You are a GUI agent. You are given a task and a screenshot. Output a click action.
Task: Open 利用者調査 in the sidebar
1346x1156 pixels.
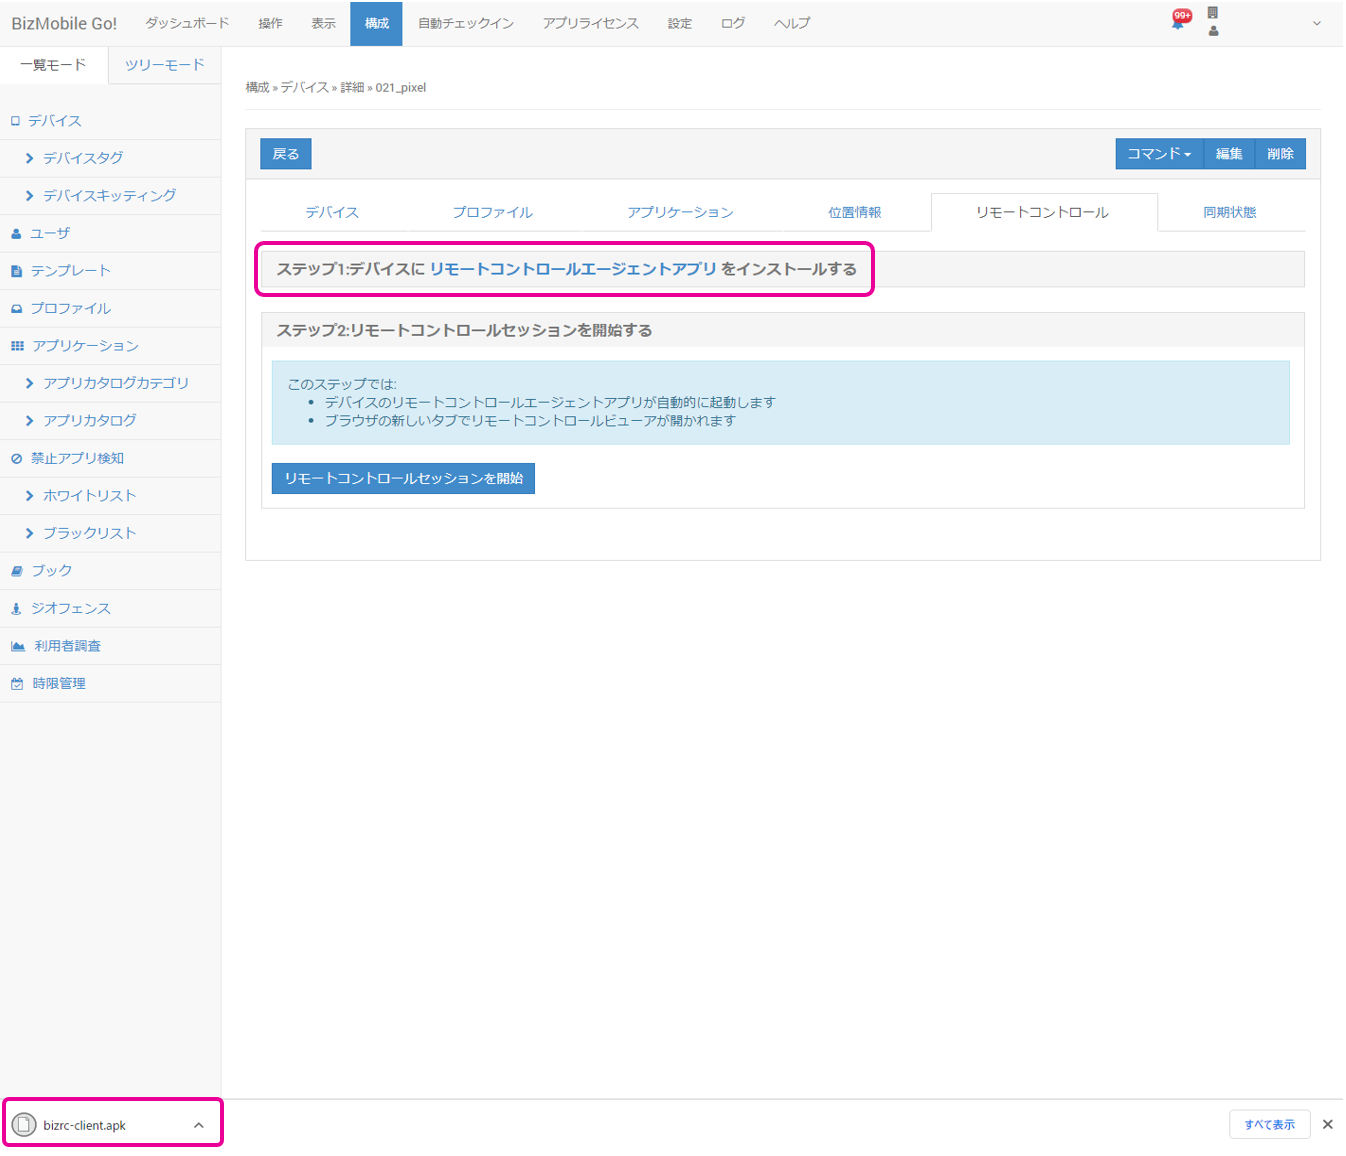pyautogui.click(x=67, y=646)
